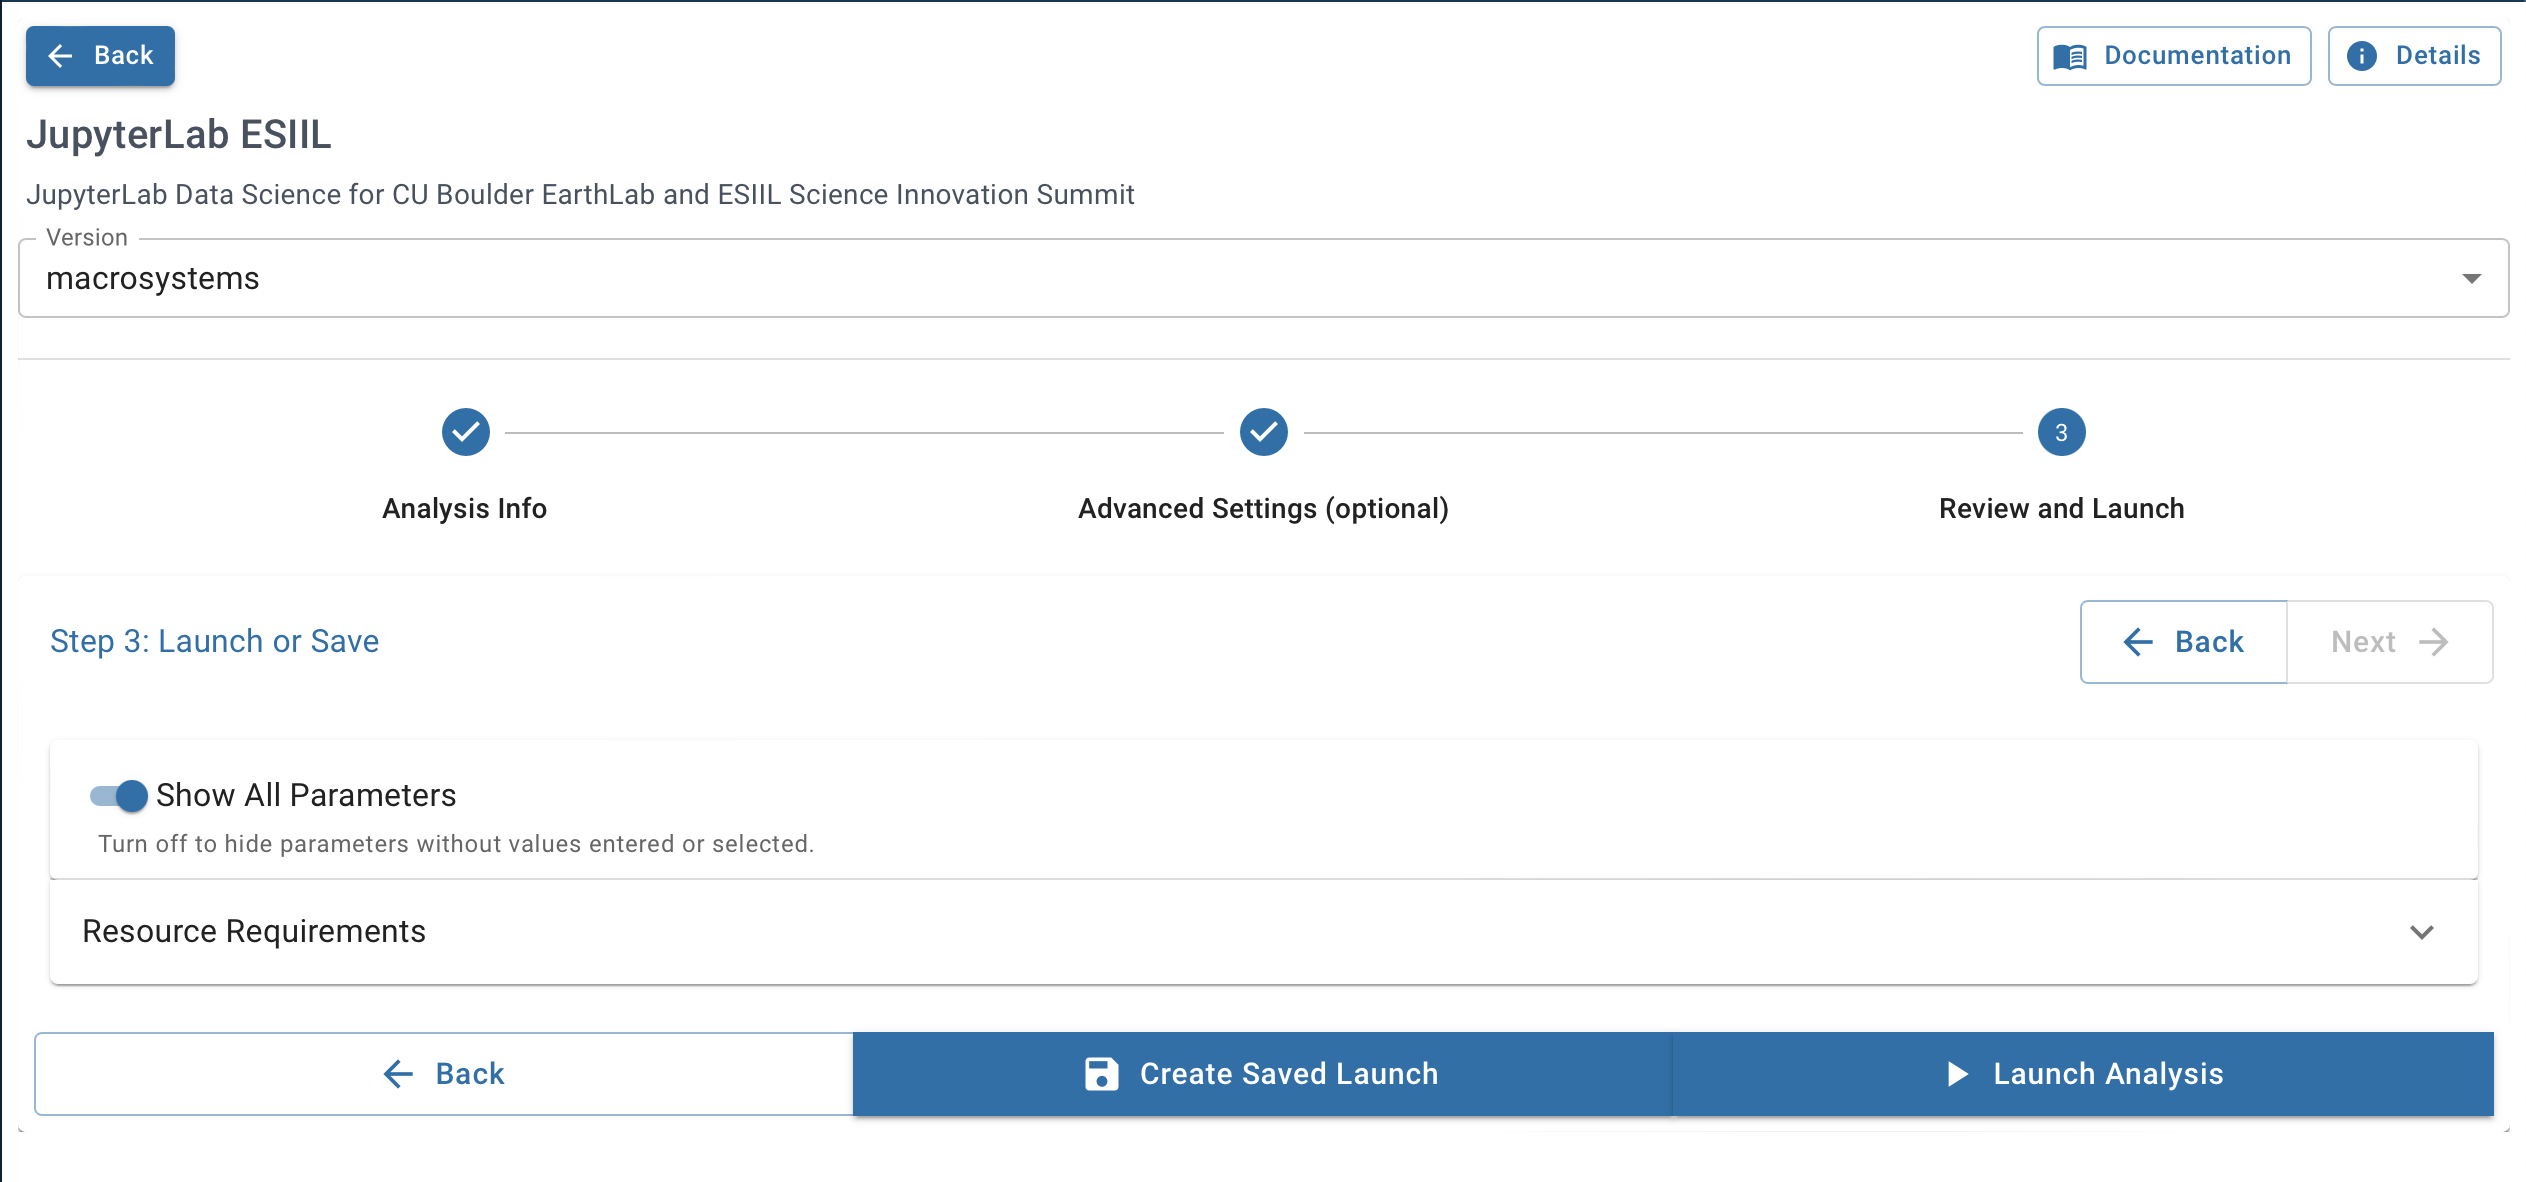Expand the Resource Requirements chevron
The width and height of the screenshot is (2526, 1182).
click(2421, 932)
